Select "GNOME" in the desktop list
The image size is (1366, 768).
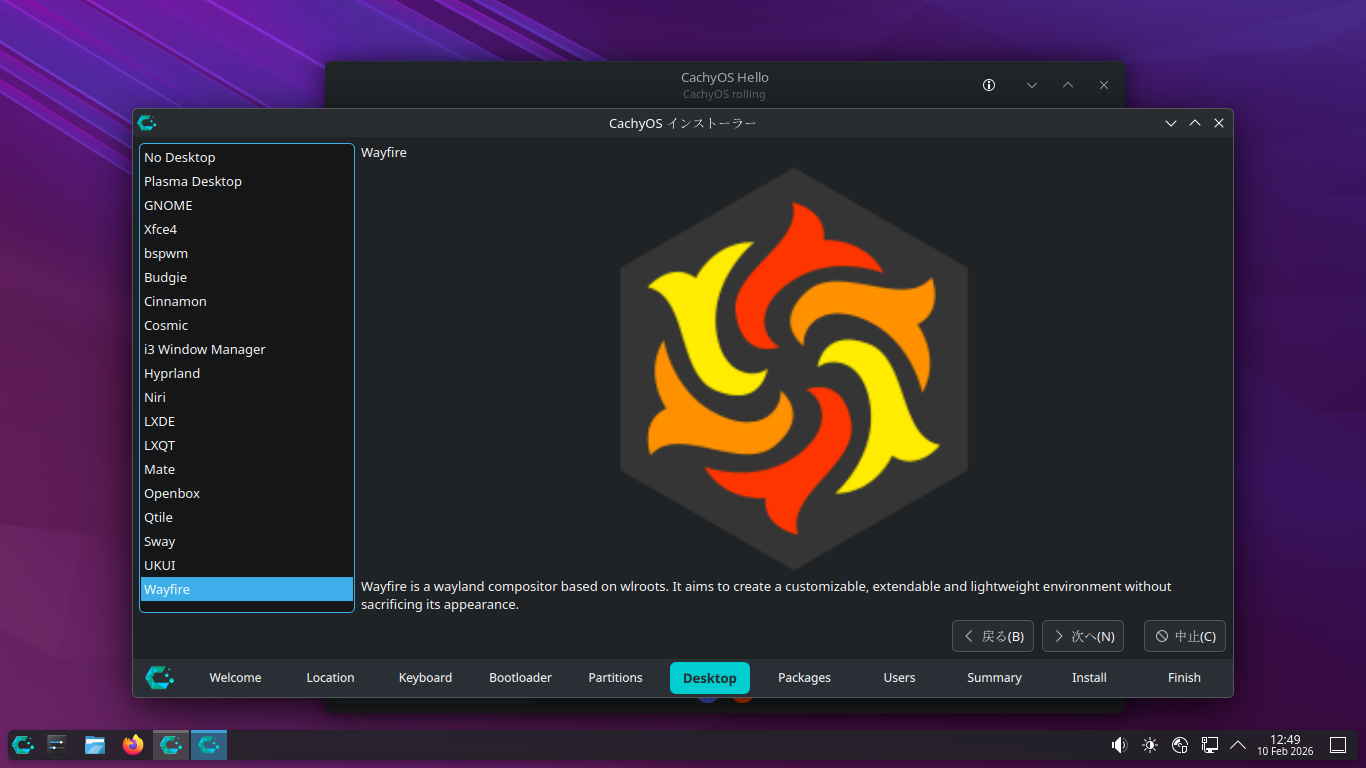click(247, 205)
